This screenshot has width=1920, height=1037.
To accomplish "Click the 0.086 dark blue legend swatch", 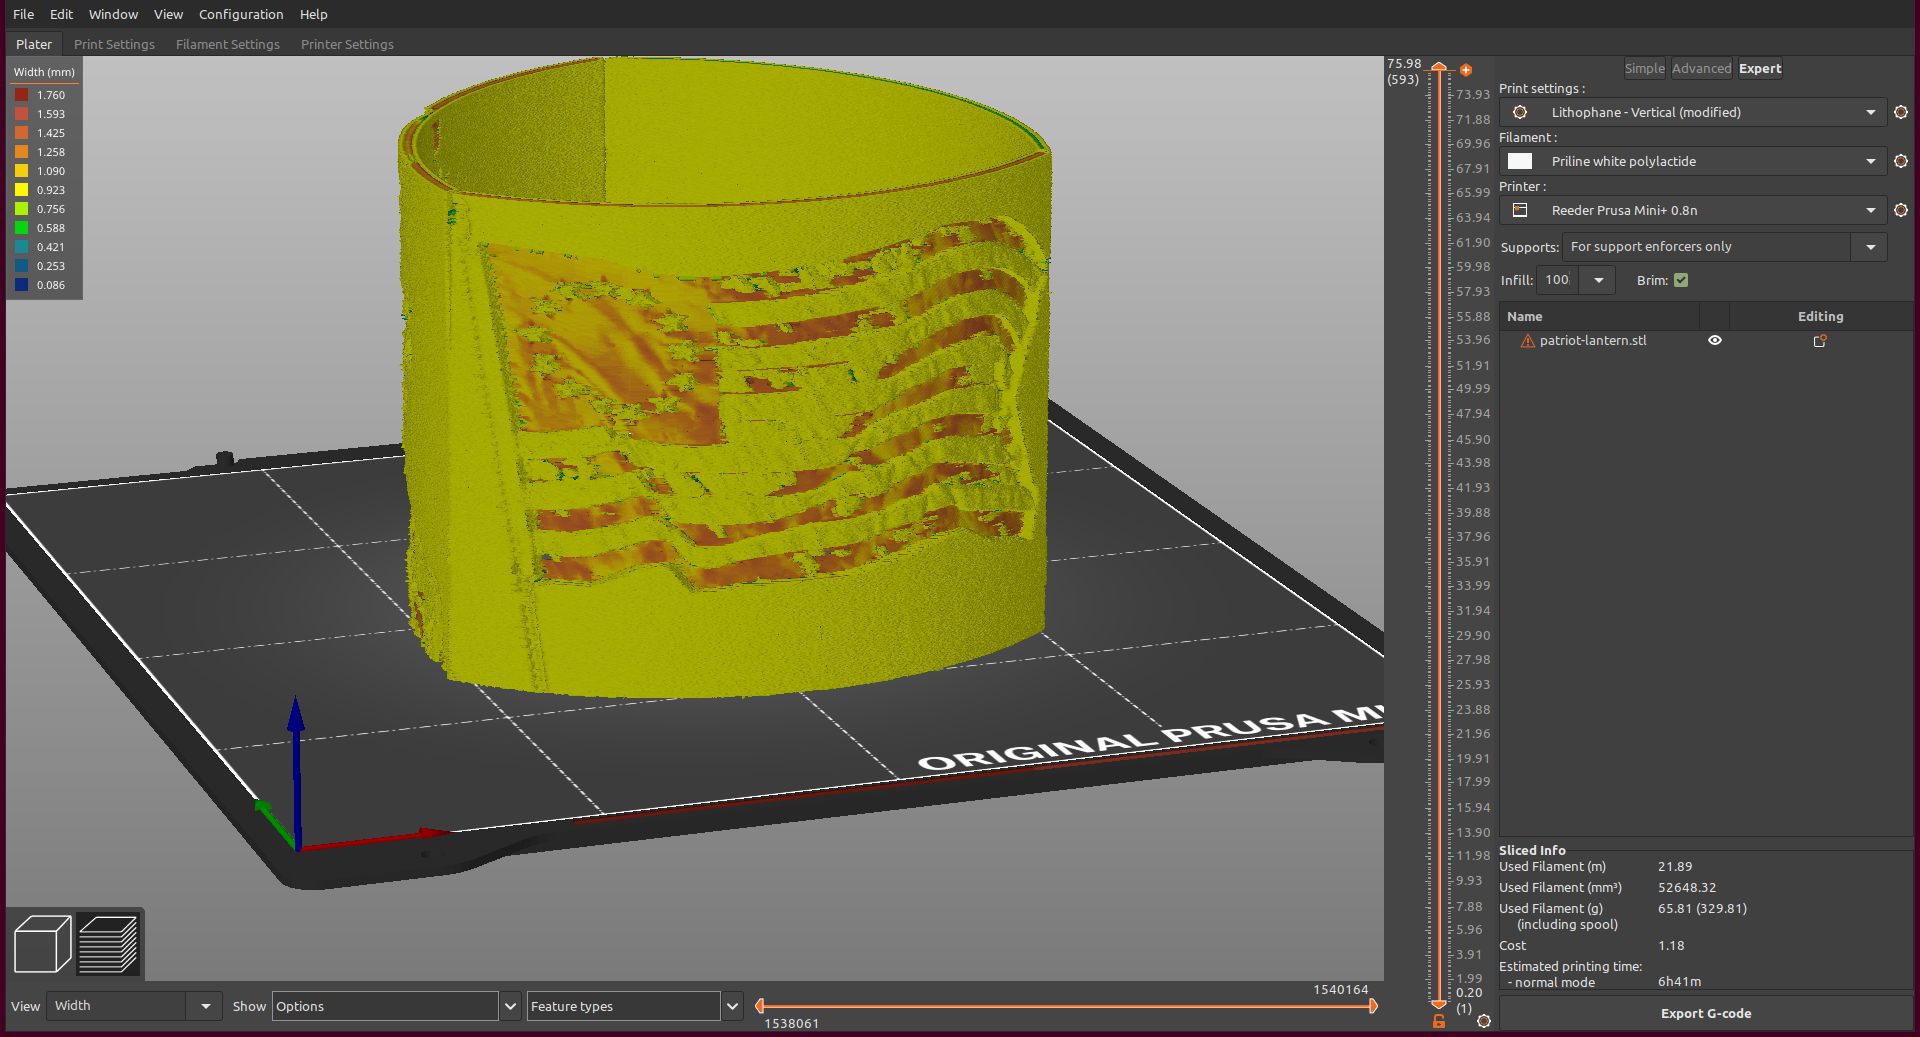I will [x=21, y=285].
